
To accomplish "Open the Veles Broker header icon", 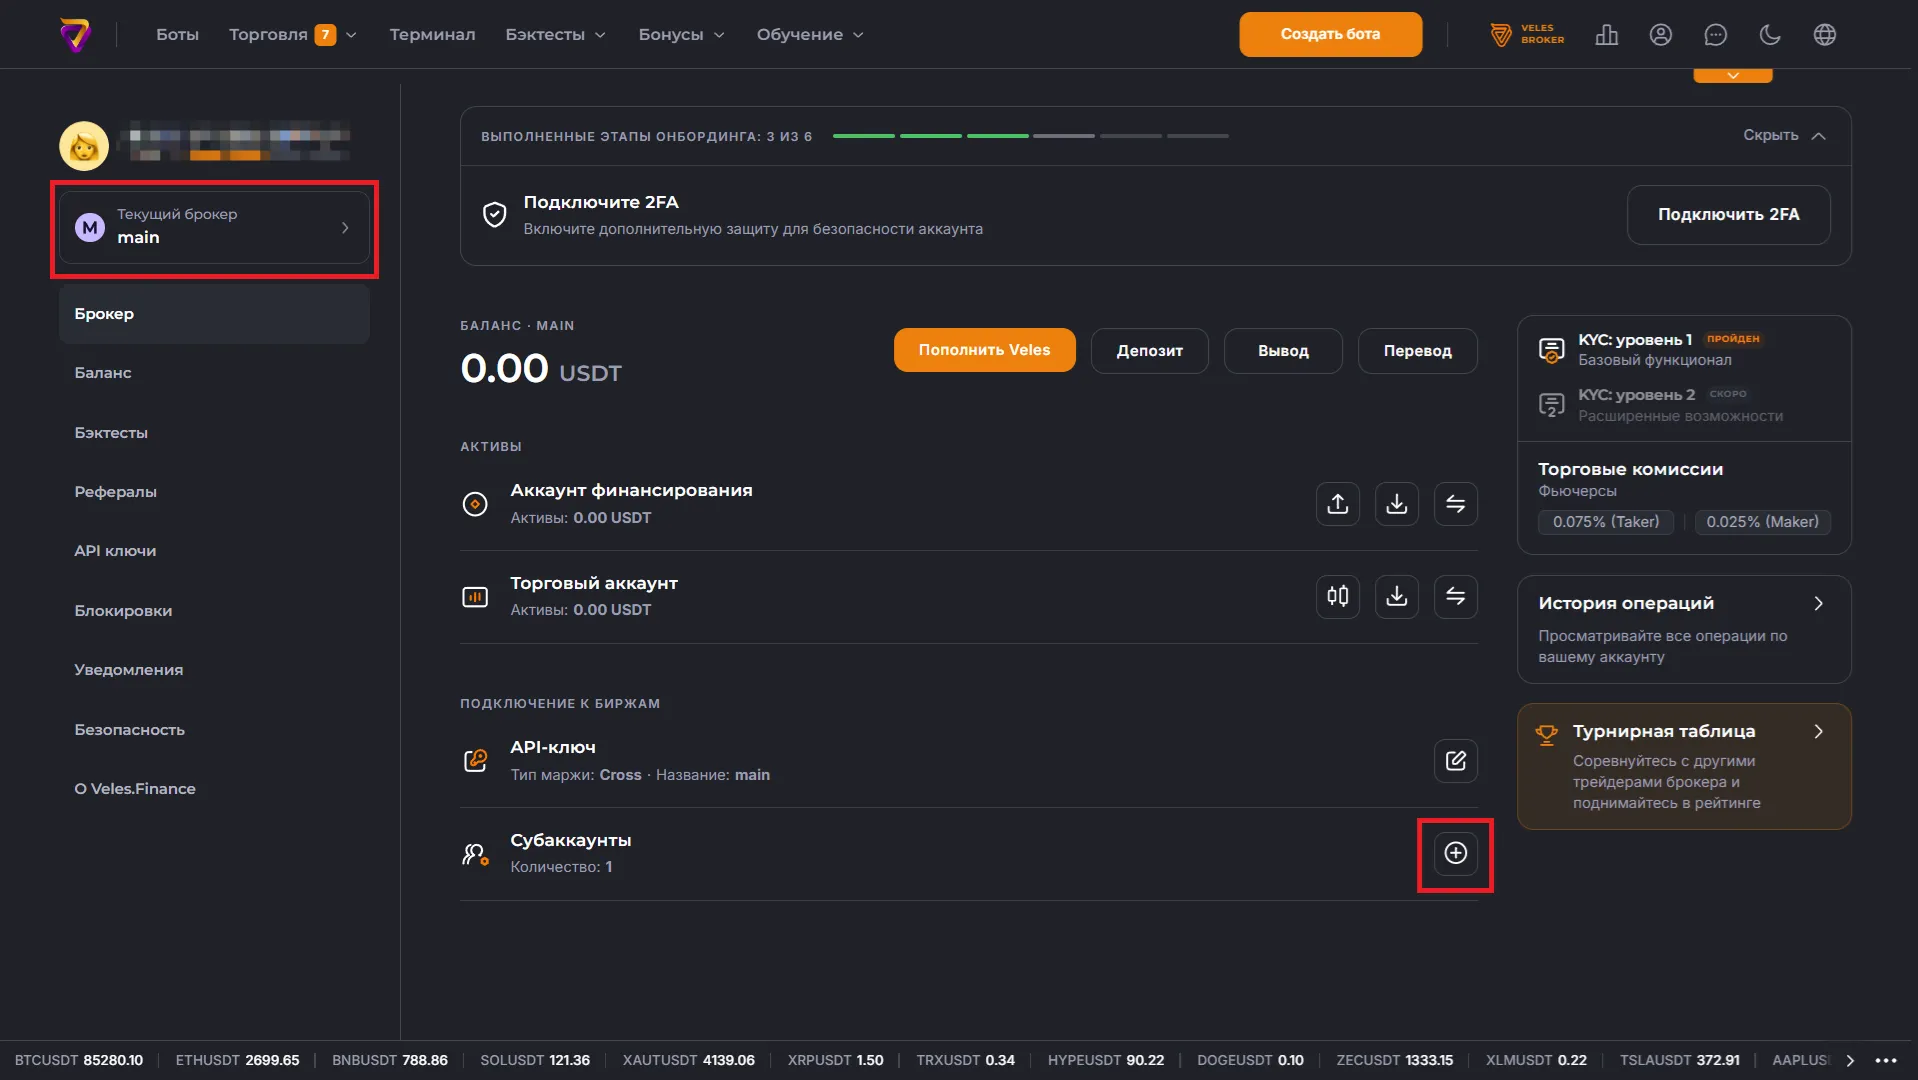I will coord(1527,35).
